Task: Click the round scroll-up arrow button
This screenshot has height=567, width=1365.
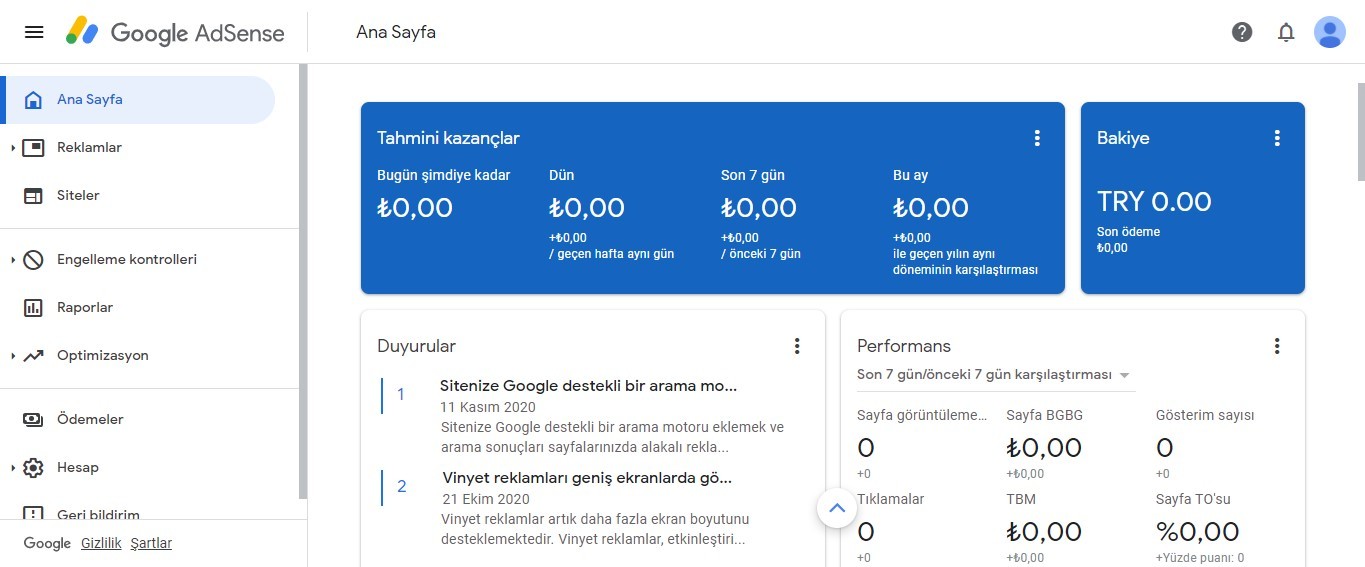Action: tap(837, 508)
